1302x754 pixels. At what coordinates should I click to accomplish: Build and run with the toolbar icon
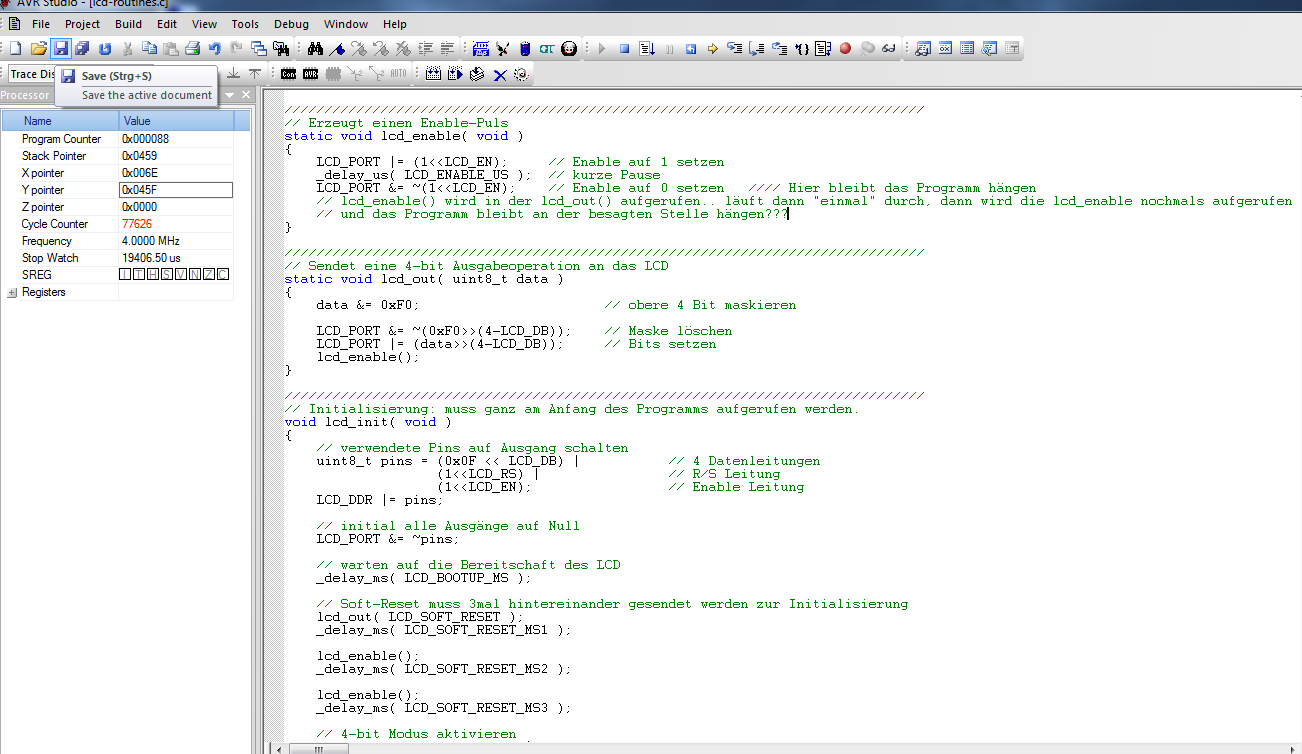point(455,73)
